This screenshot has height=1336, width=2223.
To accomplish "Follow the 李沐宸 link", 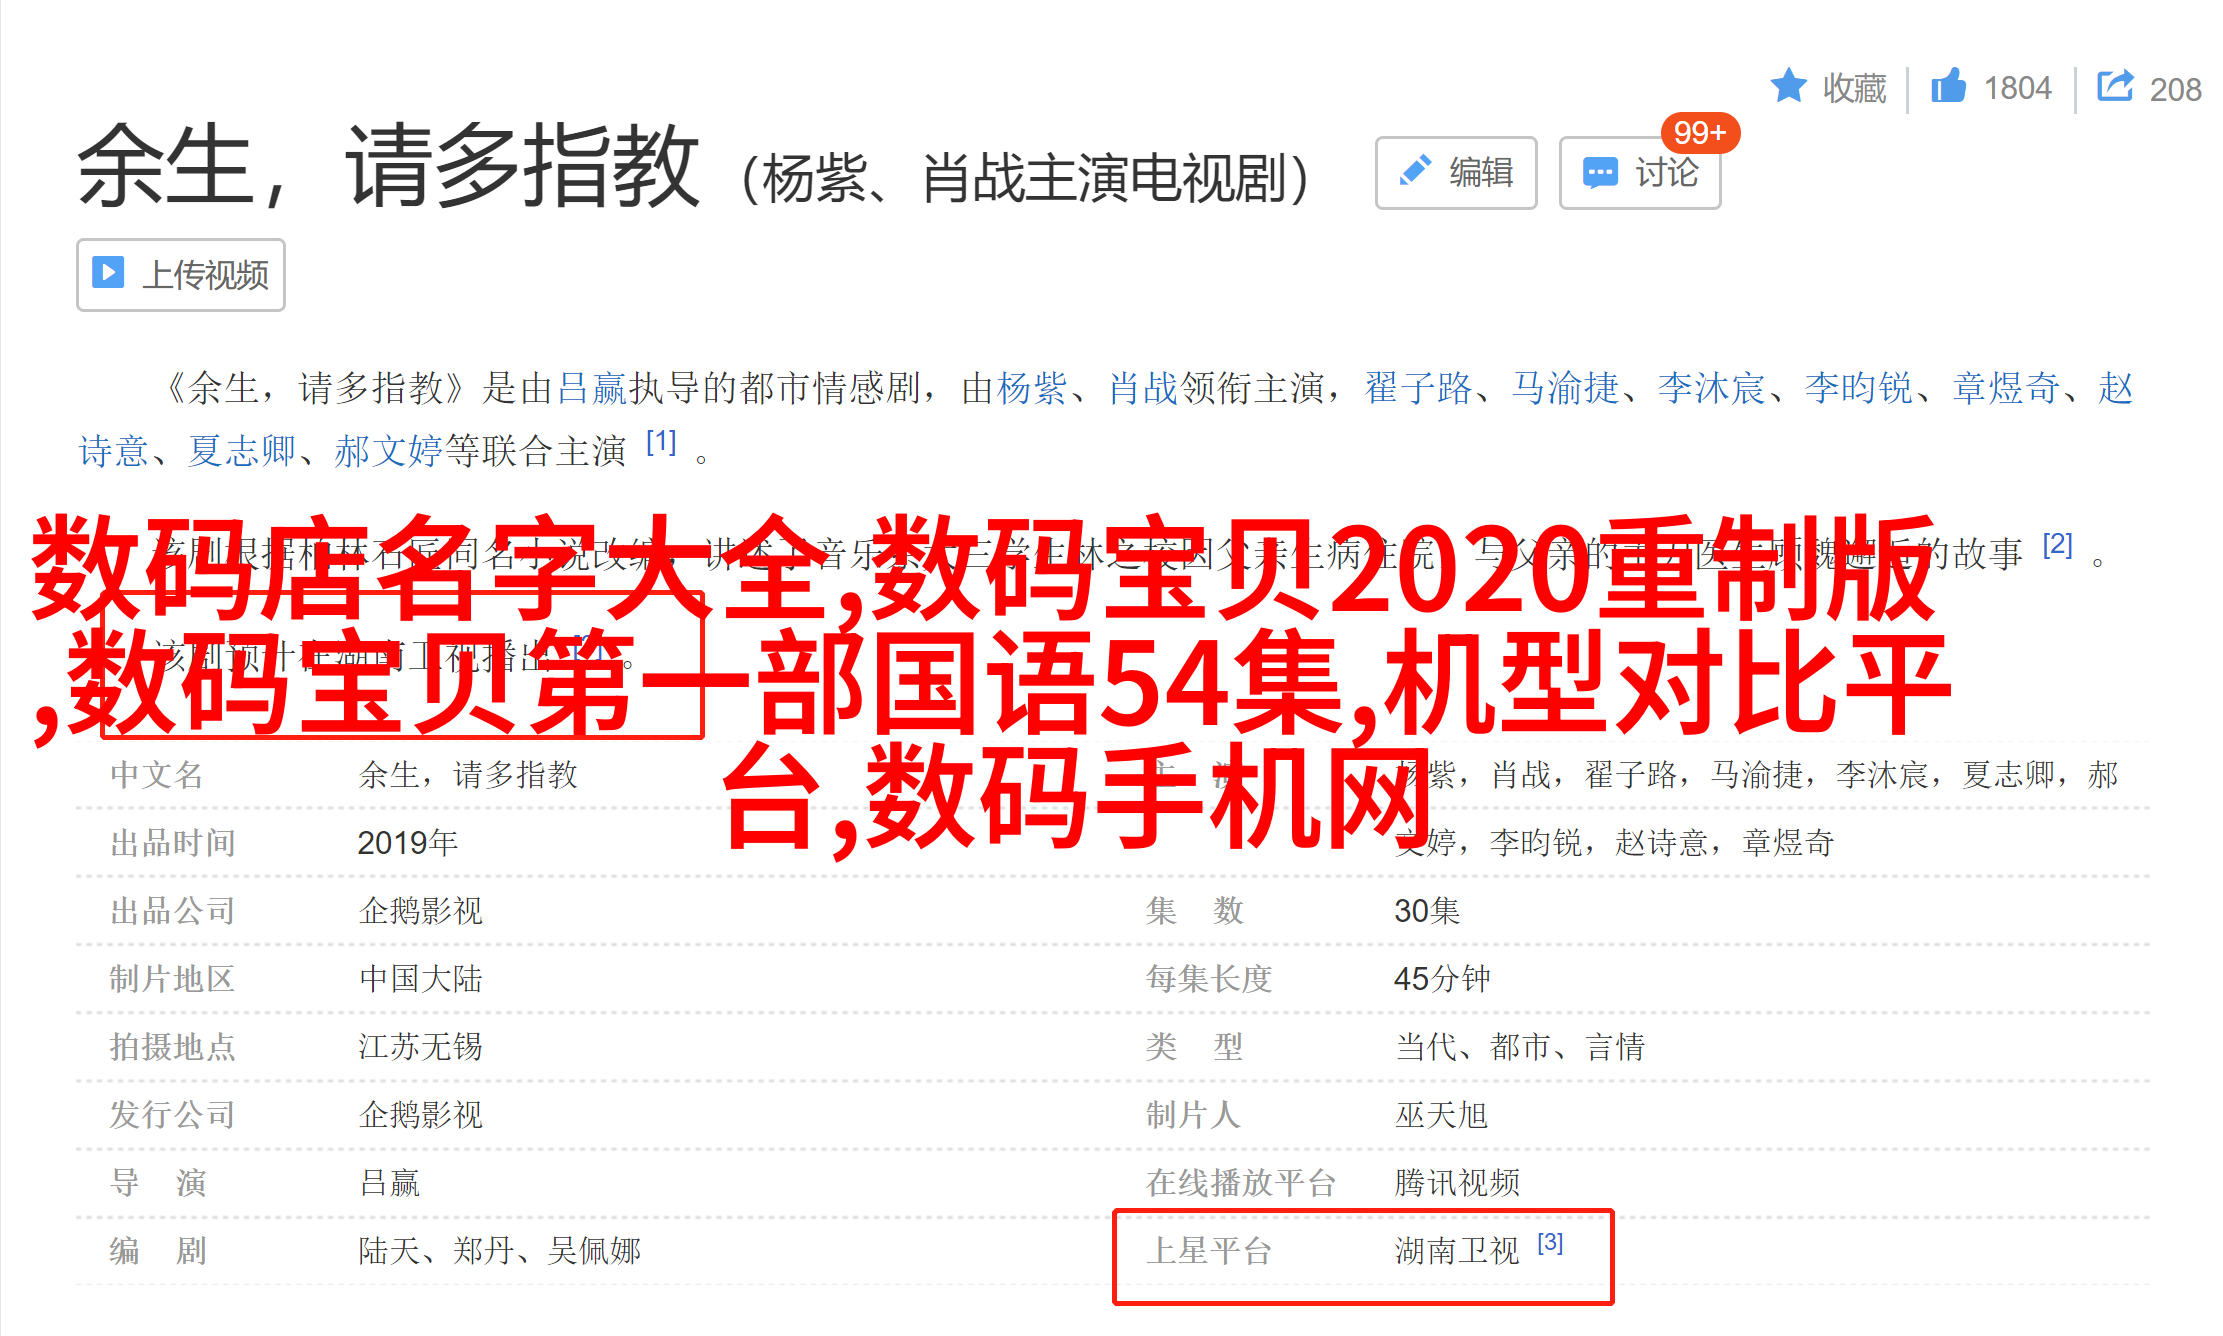I will pos(1712,388).
